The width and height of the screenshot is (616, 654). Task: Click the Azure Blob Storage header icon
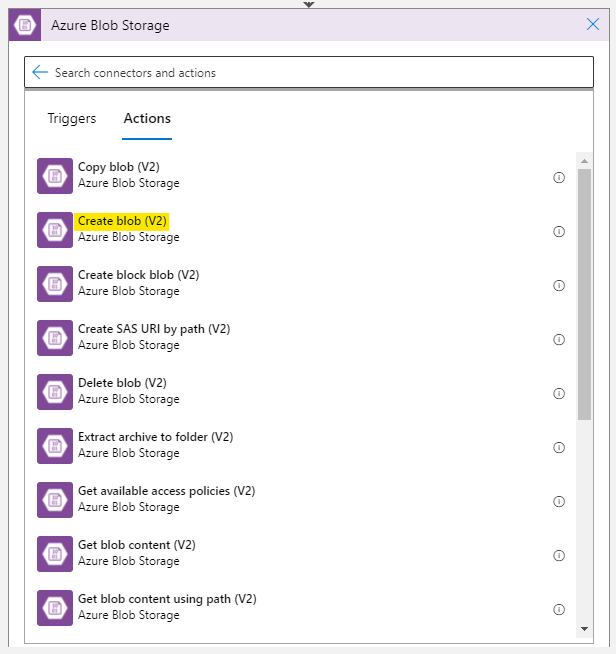[x=25, y=25]
